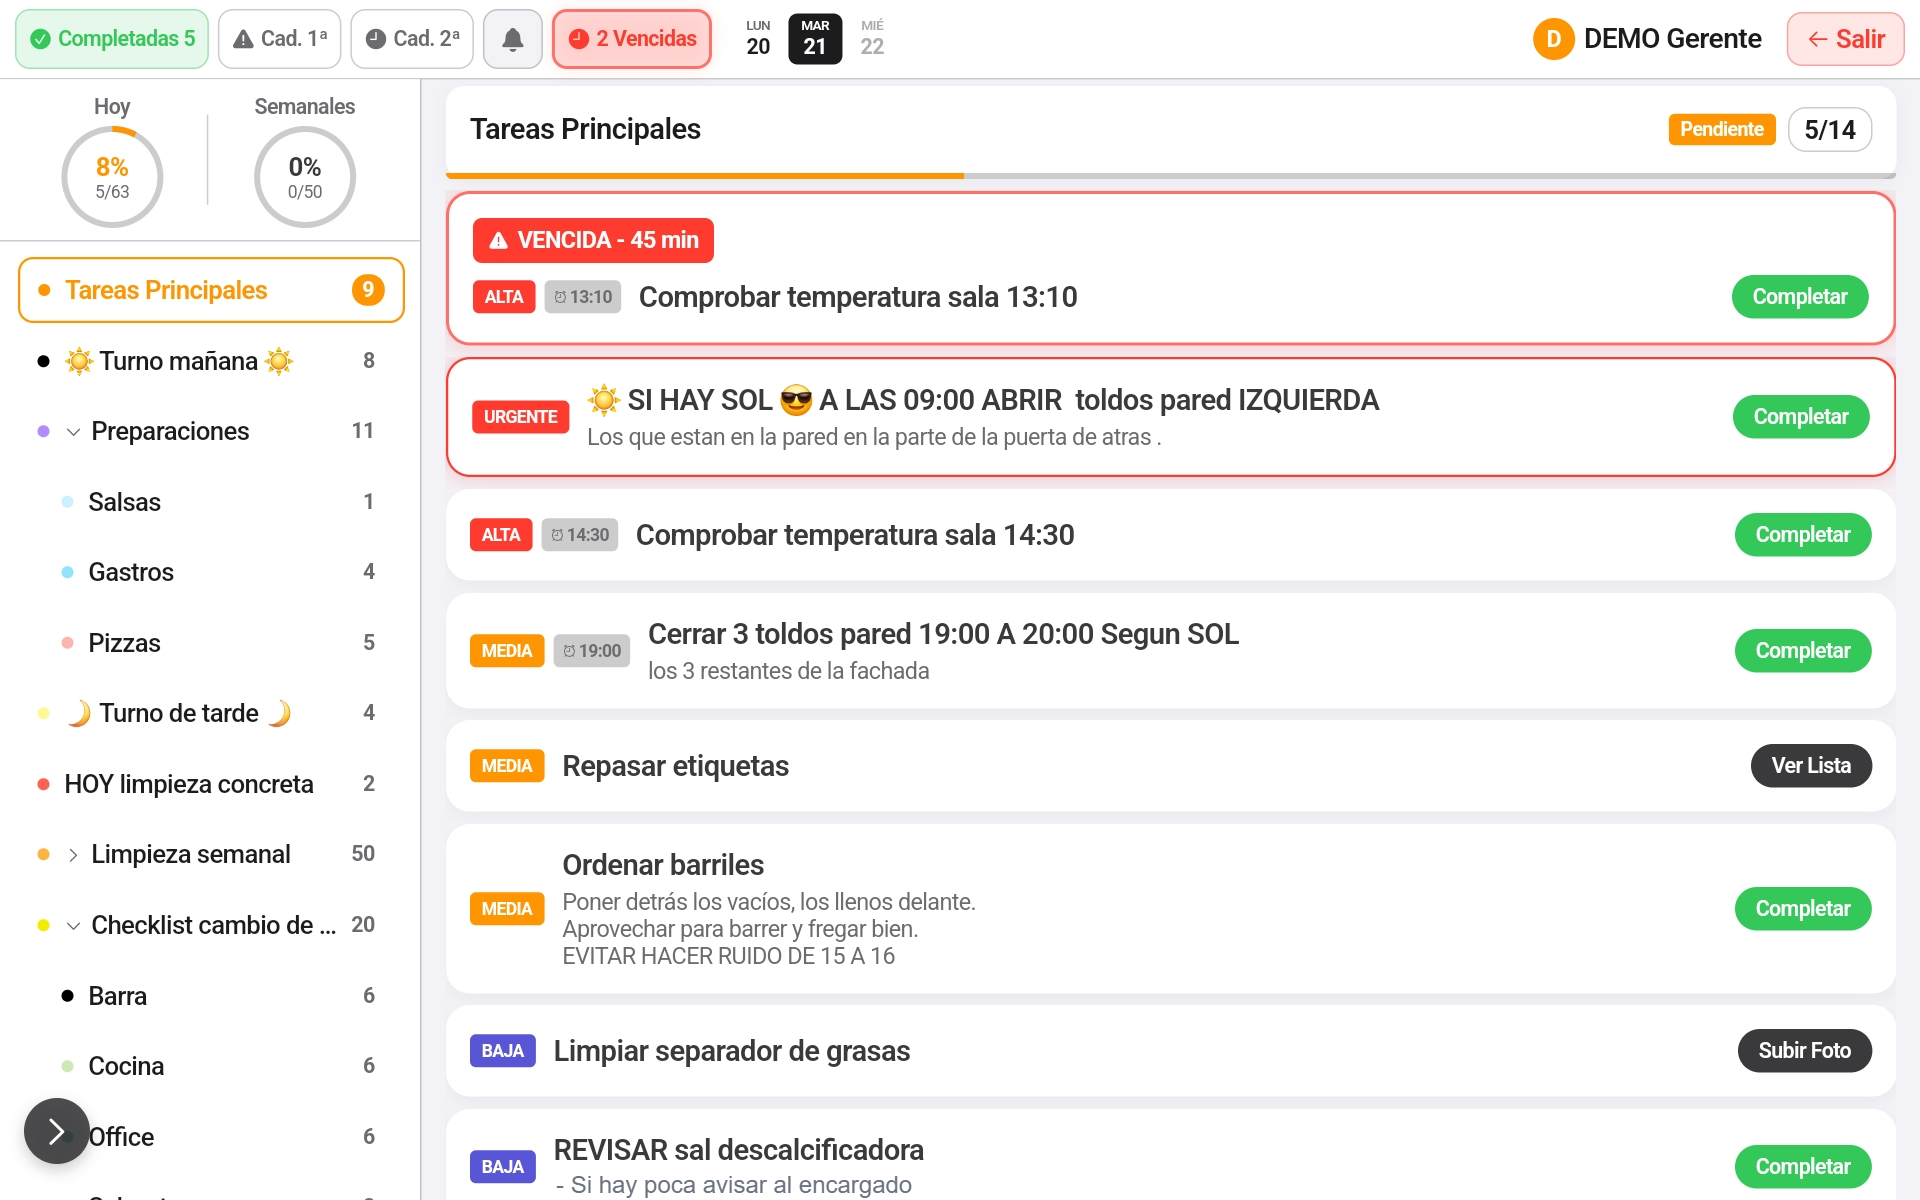Click the alarm time chip 19:00

pyautogui.click(x=592, y=651)
